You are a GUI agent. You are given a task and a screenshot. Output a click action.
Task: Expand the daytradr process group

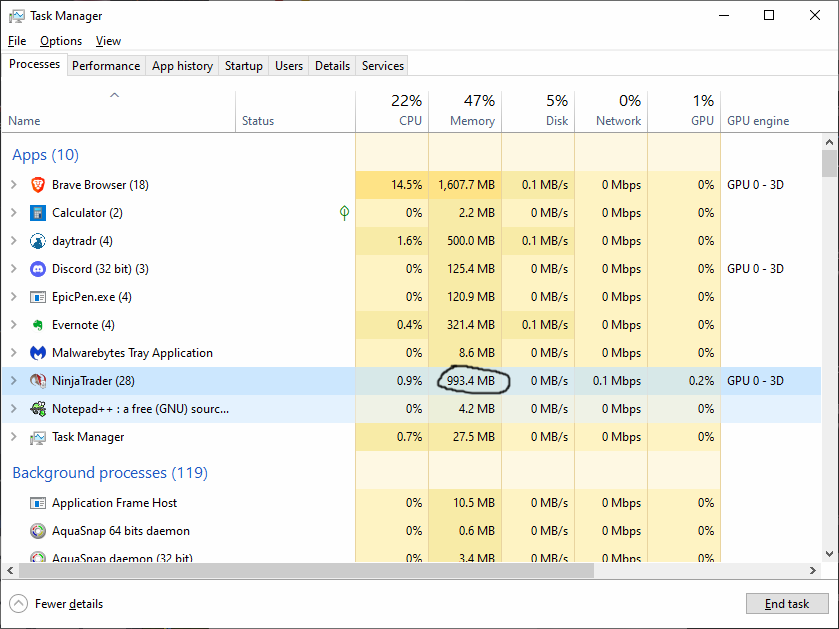coord(14,241)
